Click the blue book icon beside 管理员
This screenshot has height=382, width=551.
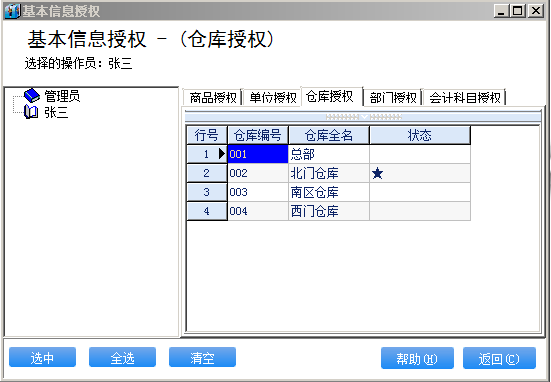tap(32, 95)
